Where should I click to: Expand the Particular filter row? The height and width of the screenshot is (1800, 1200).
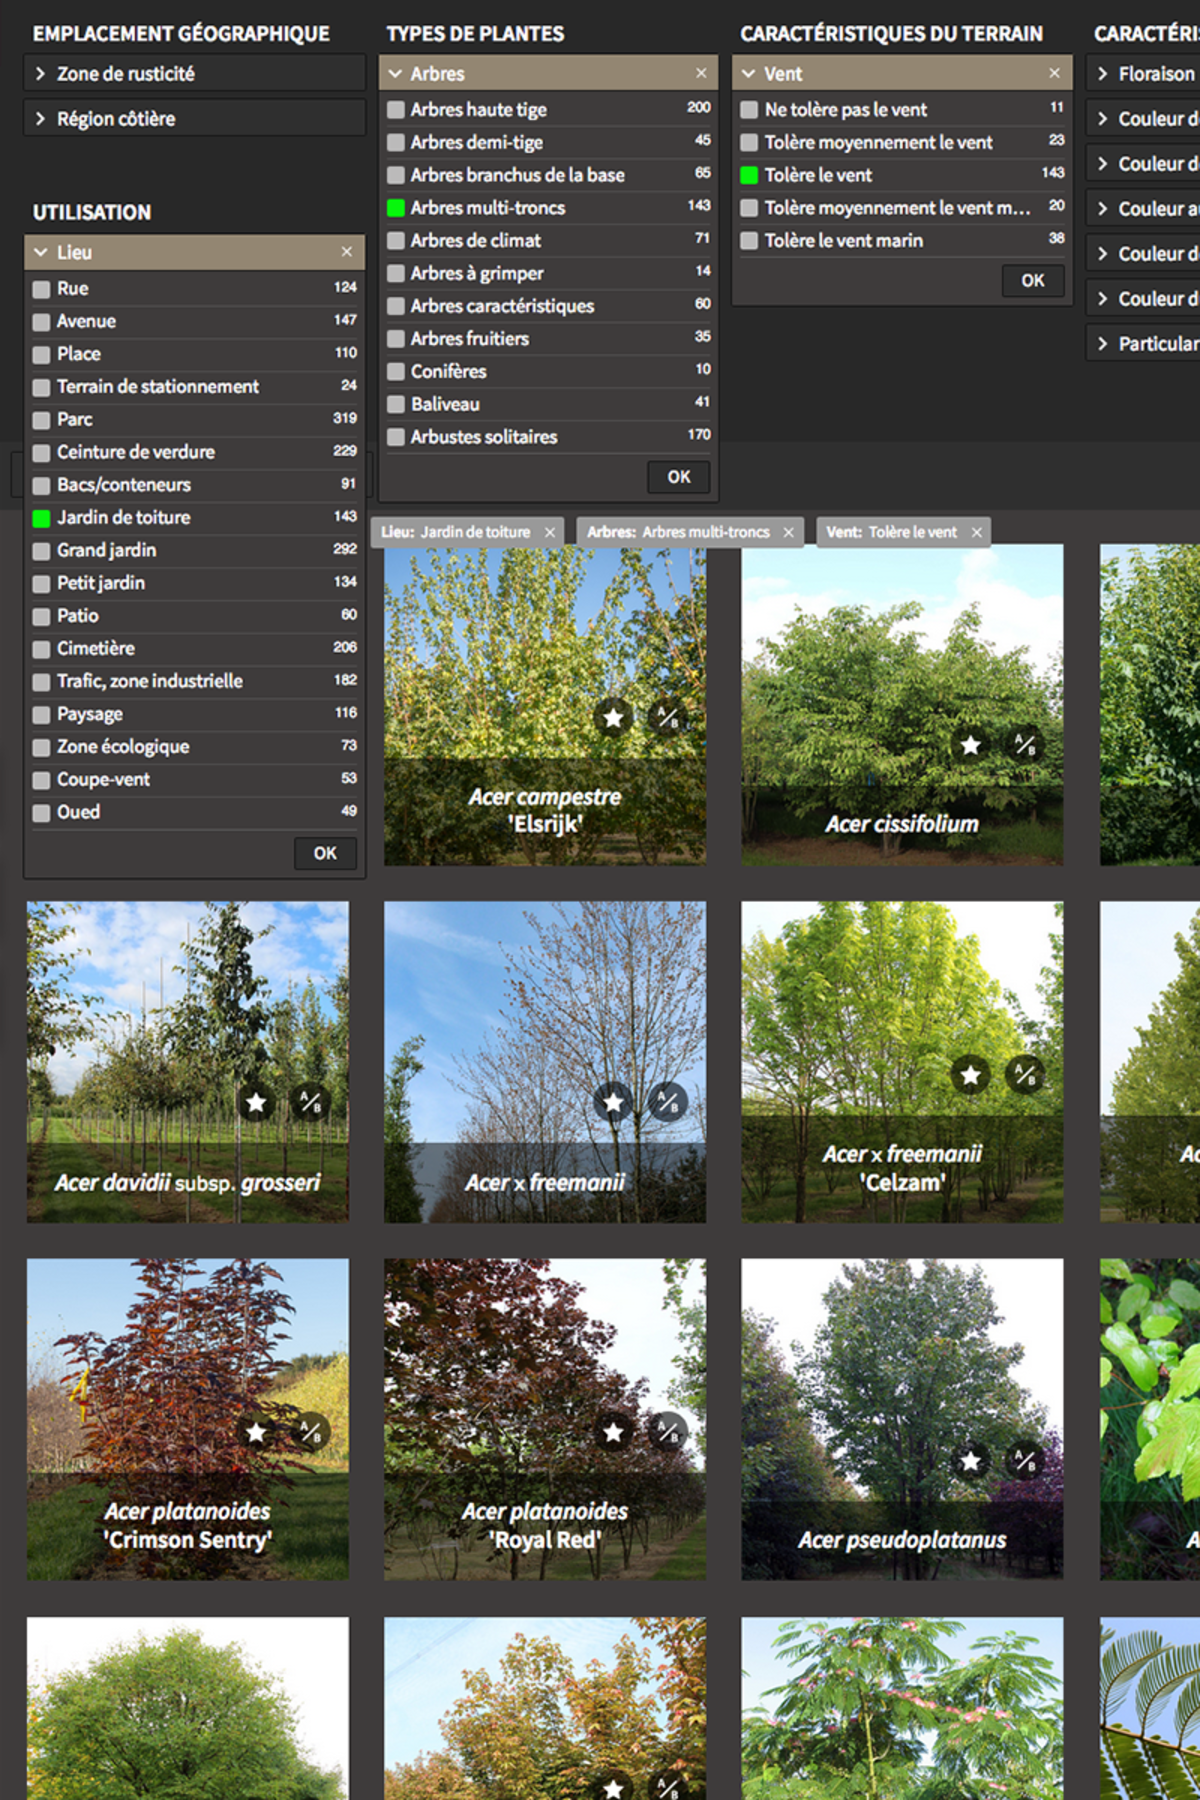1143,343
